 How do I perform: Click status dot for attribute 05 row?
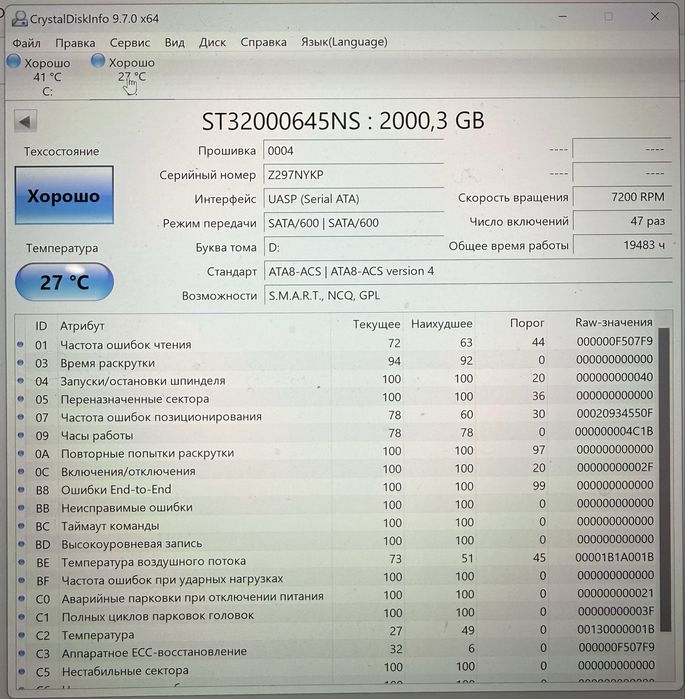coord(21,399)
